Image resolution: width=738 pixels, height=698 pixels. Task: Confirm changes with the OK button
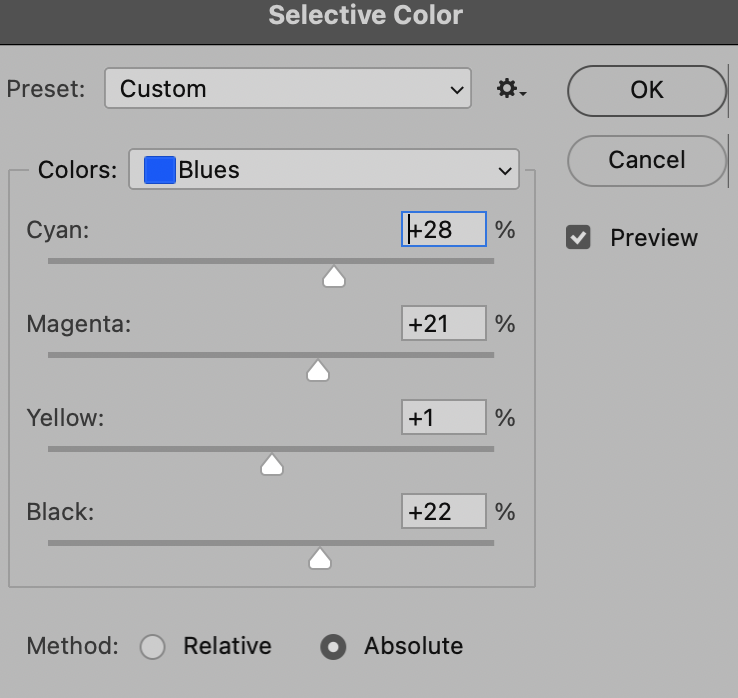click(x=647, y=90)
